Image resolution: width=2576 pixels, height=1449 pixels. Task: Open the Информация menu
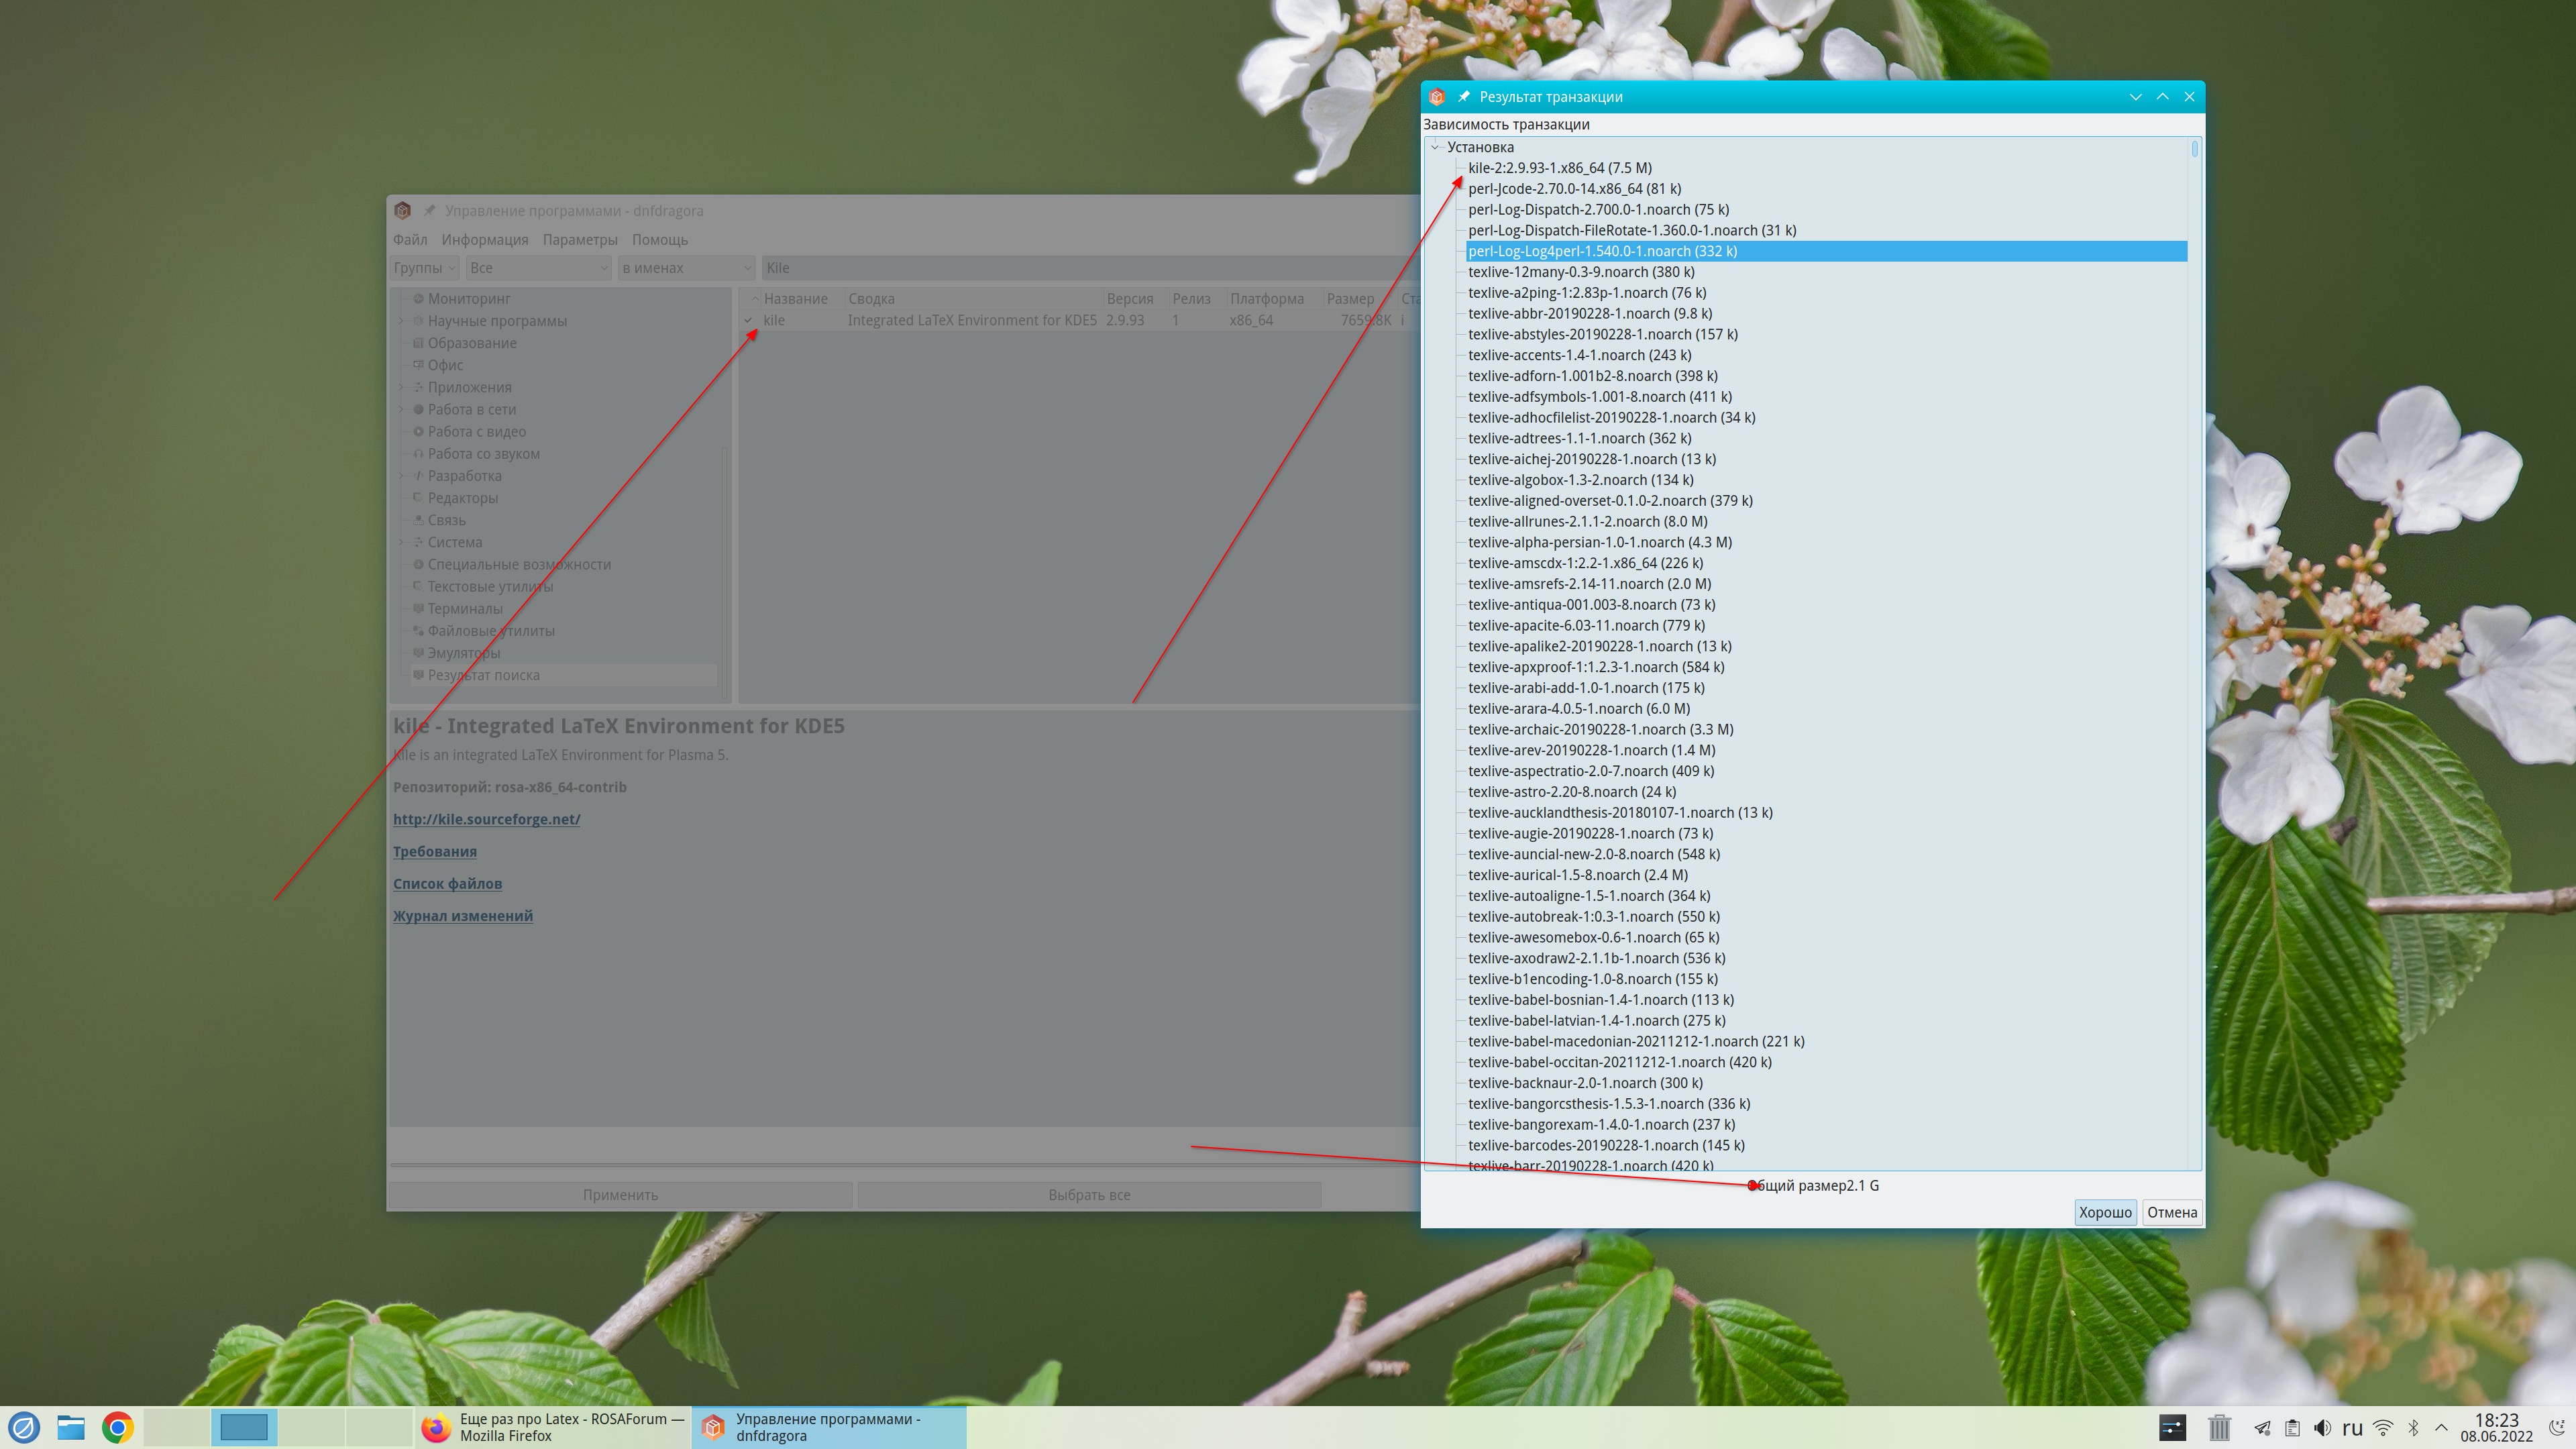point(484,240)
